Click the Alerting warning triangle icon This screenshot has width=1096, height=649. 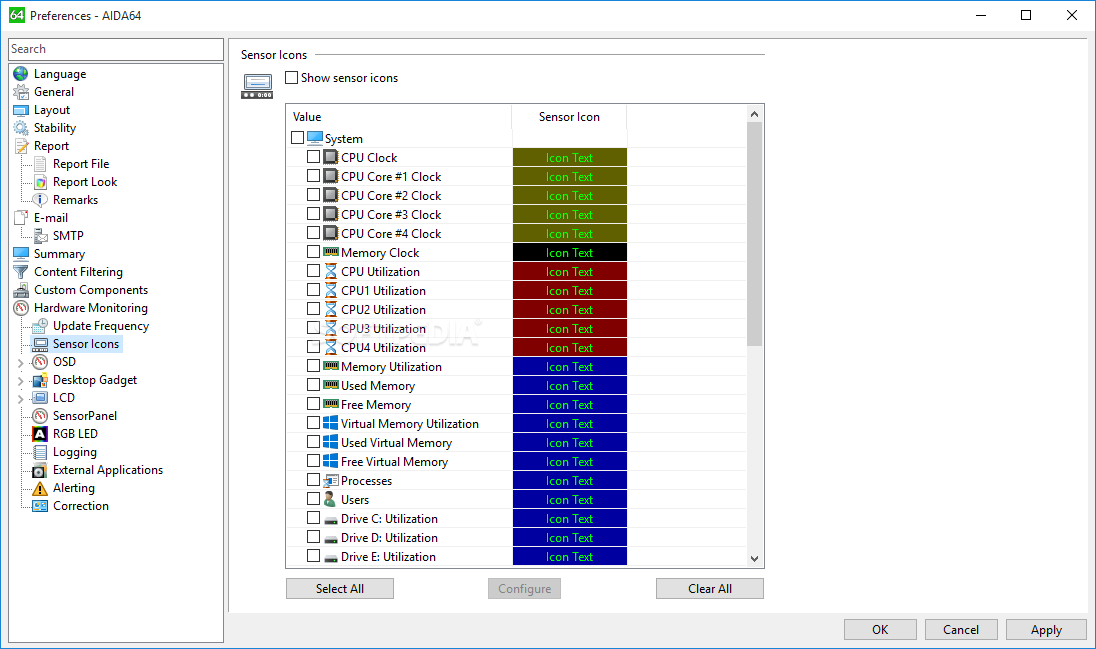pos(41,488)
